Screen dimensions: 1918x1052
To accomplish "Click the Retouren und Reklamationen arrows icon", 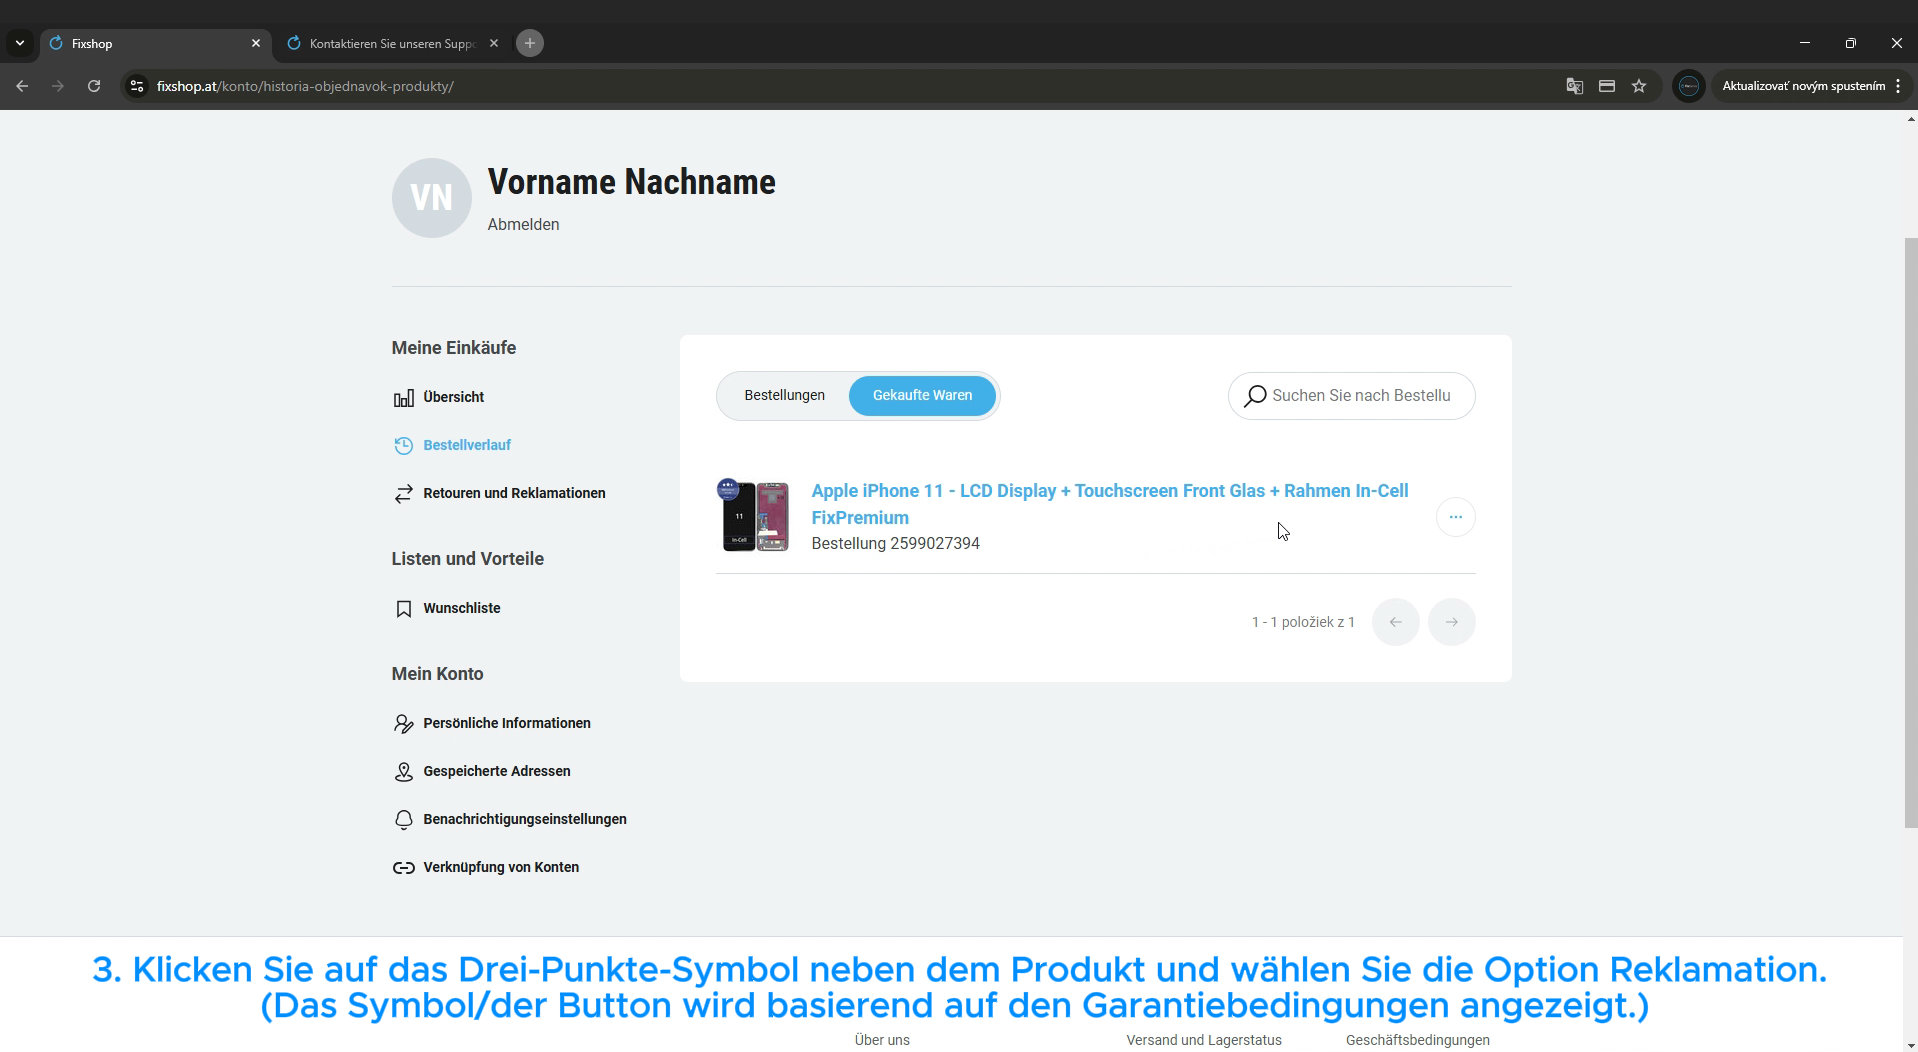I will tap(403, 494).
